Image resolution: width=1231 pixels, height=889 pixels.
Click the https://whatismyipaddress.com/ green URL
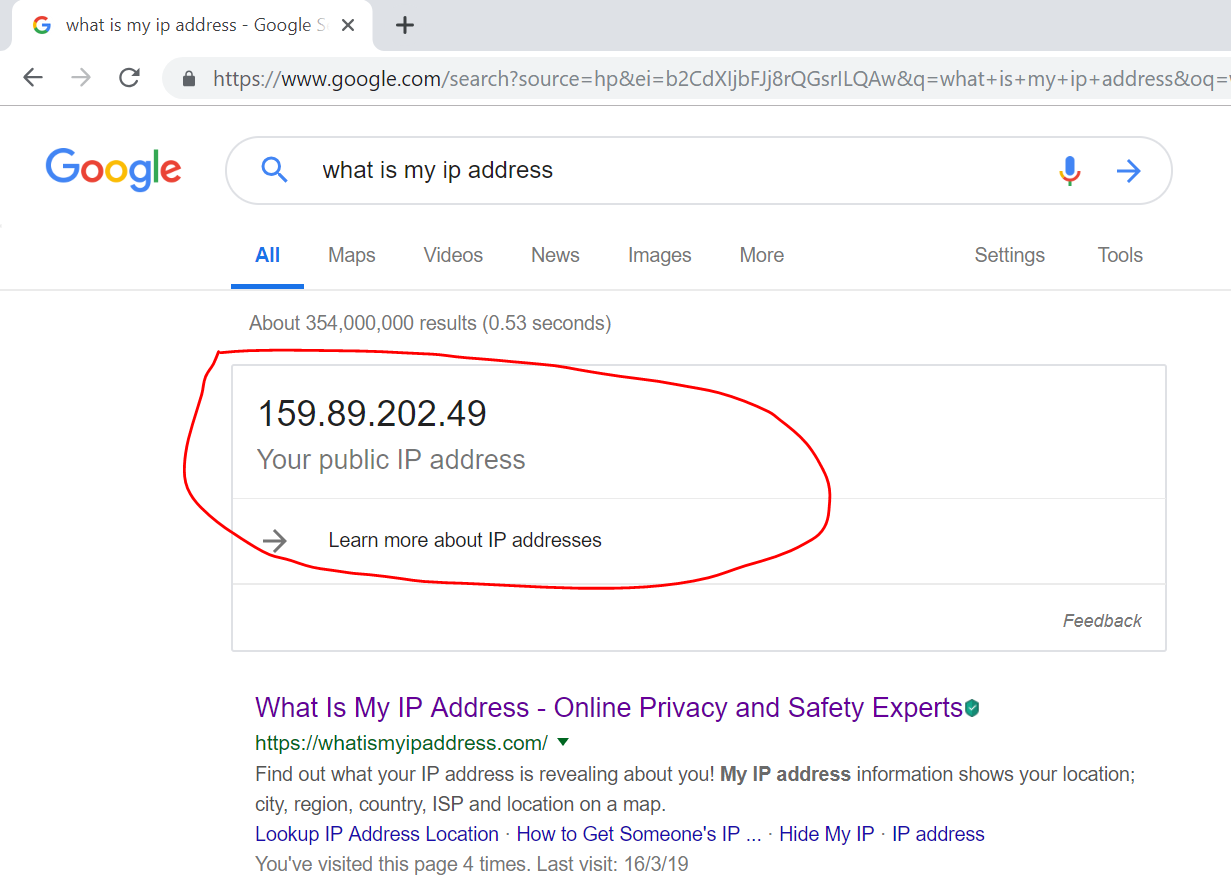pos(401,743)
